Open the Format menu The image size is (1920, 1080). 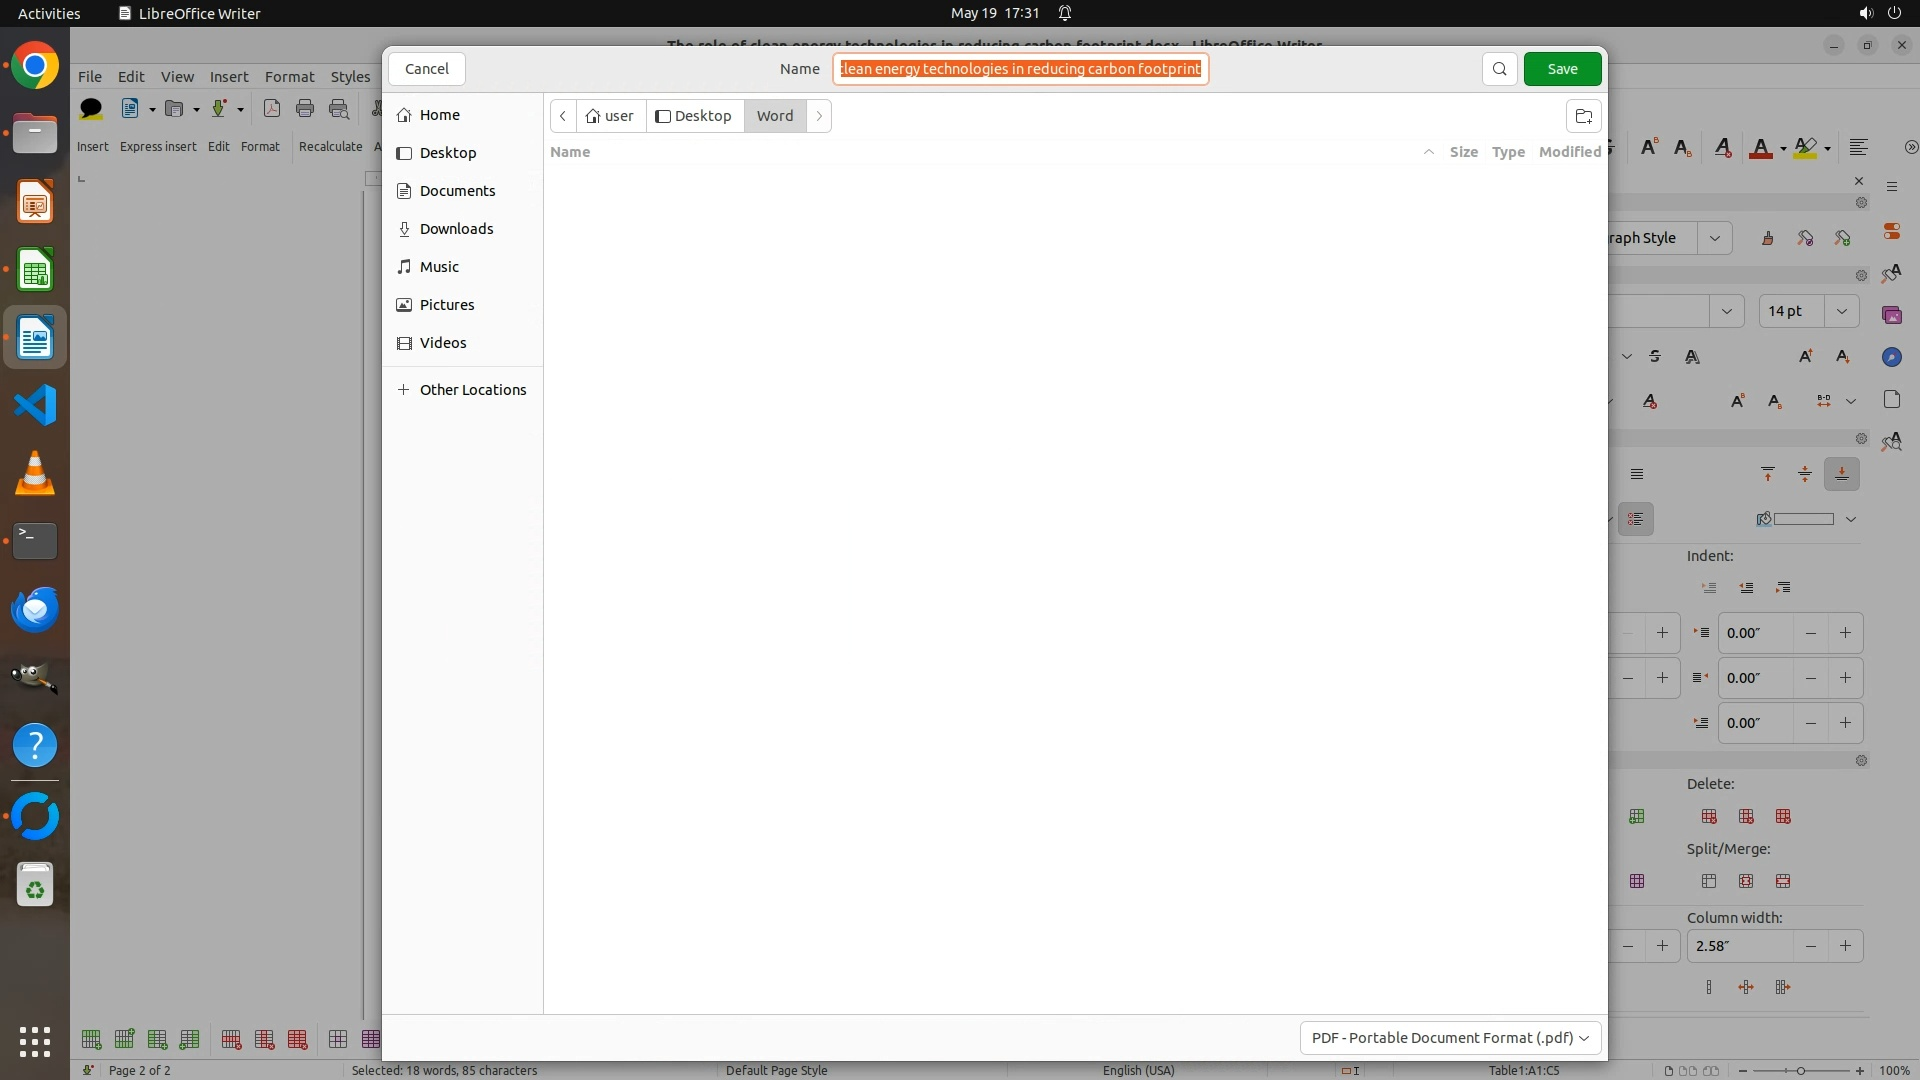click(x=289, y=77)
